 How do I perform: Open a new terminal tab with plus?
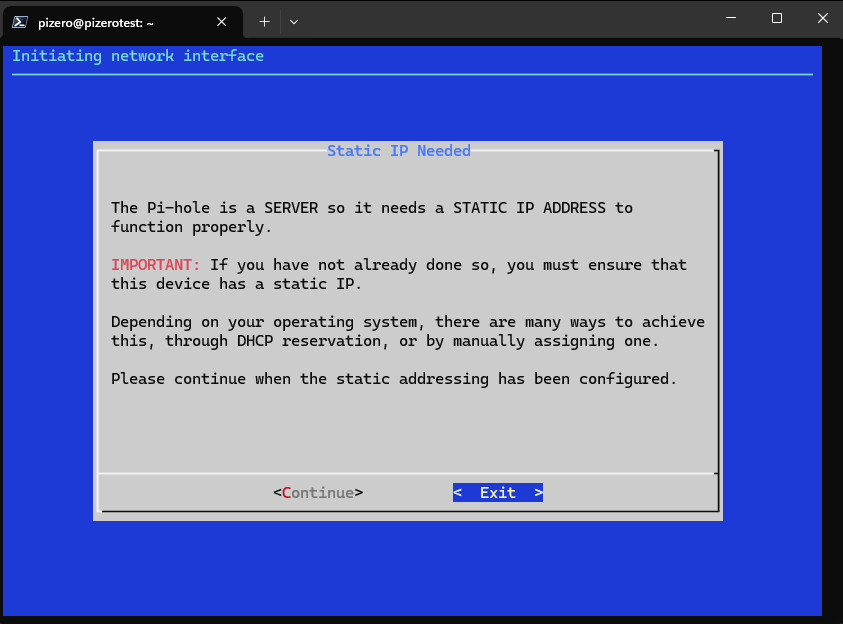(265, 21)
